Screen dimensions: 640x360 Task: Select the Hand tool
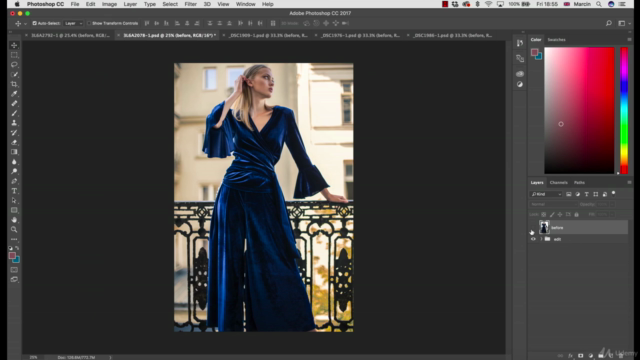tap(14, 220)
